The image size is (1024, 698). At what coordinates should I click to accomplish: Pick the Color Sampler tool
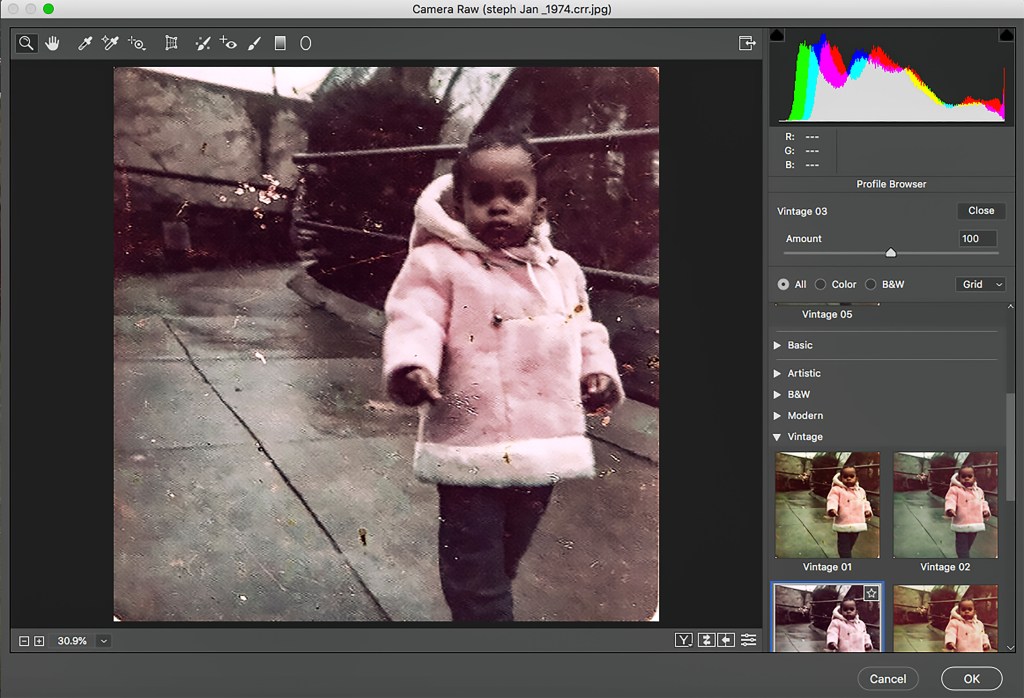pyautogui.click(x=110, y=43)
